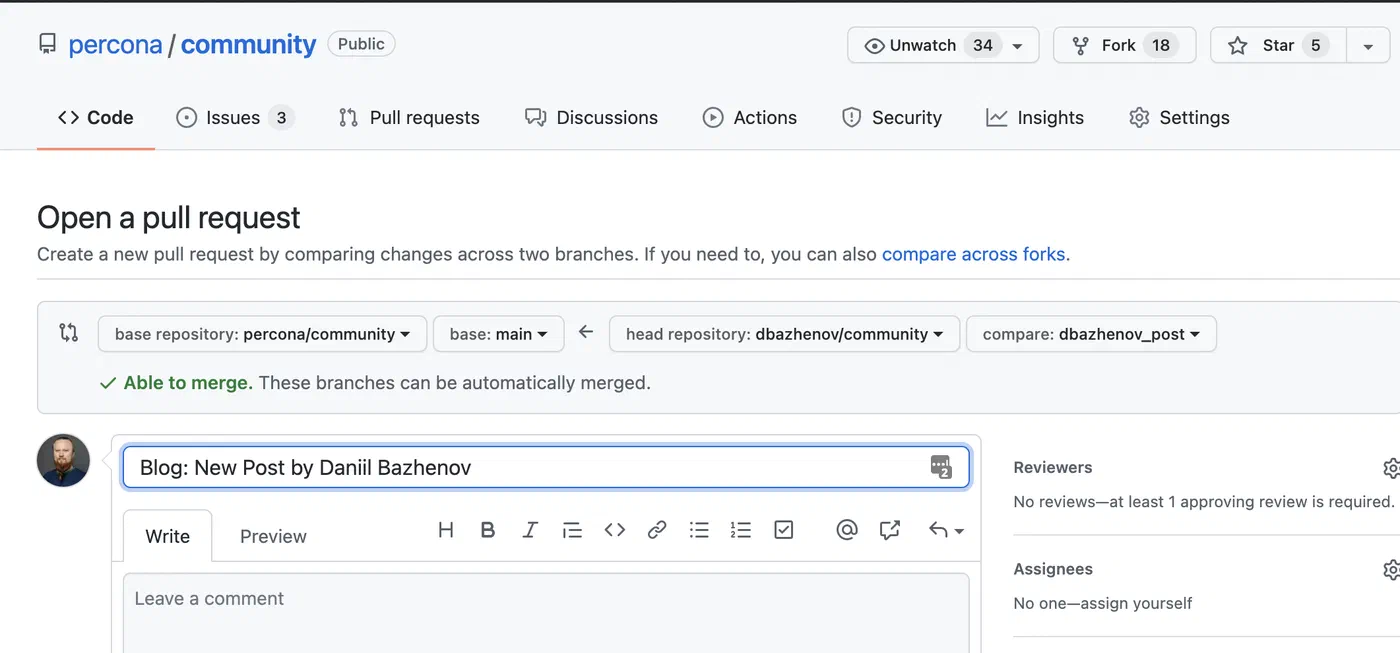Reference an issue or pull request
The height and width of the screenshot is (653, 1400).
click(x=890, y=530)
